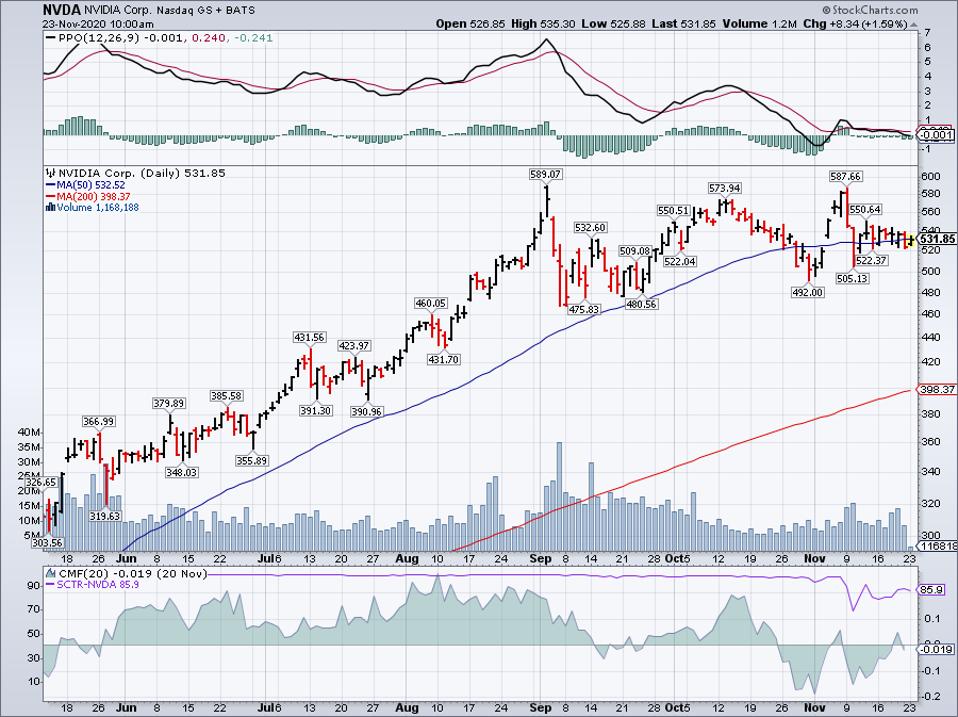Click the 460.05 price label

pos(431,303)
